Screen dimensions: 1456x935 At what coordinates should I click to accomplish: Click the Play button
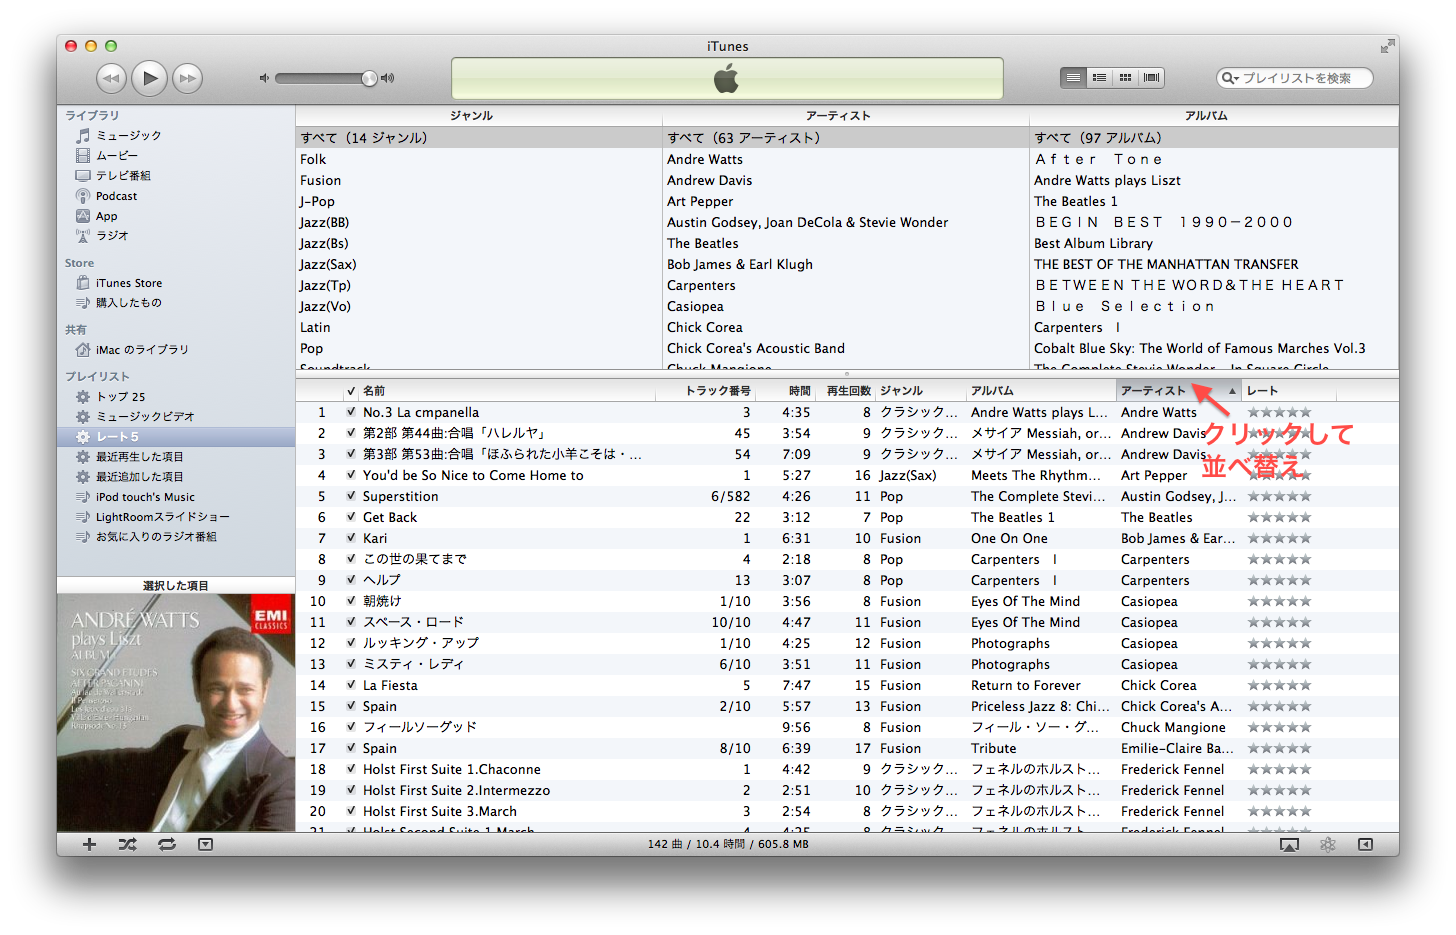150,78
